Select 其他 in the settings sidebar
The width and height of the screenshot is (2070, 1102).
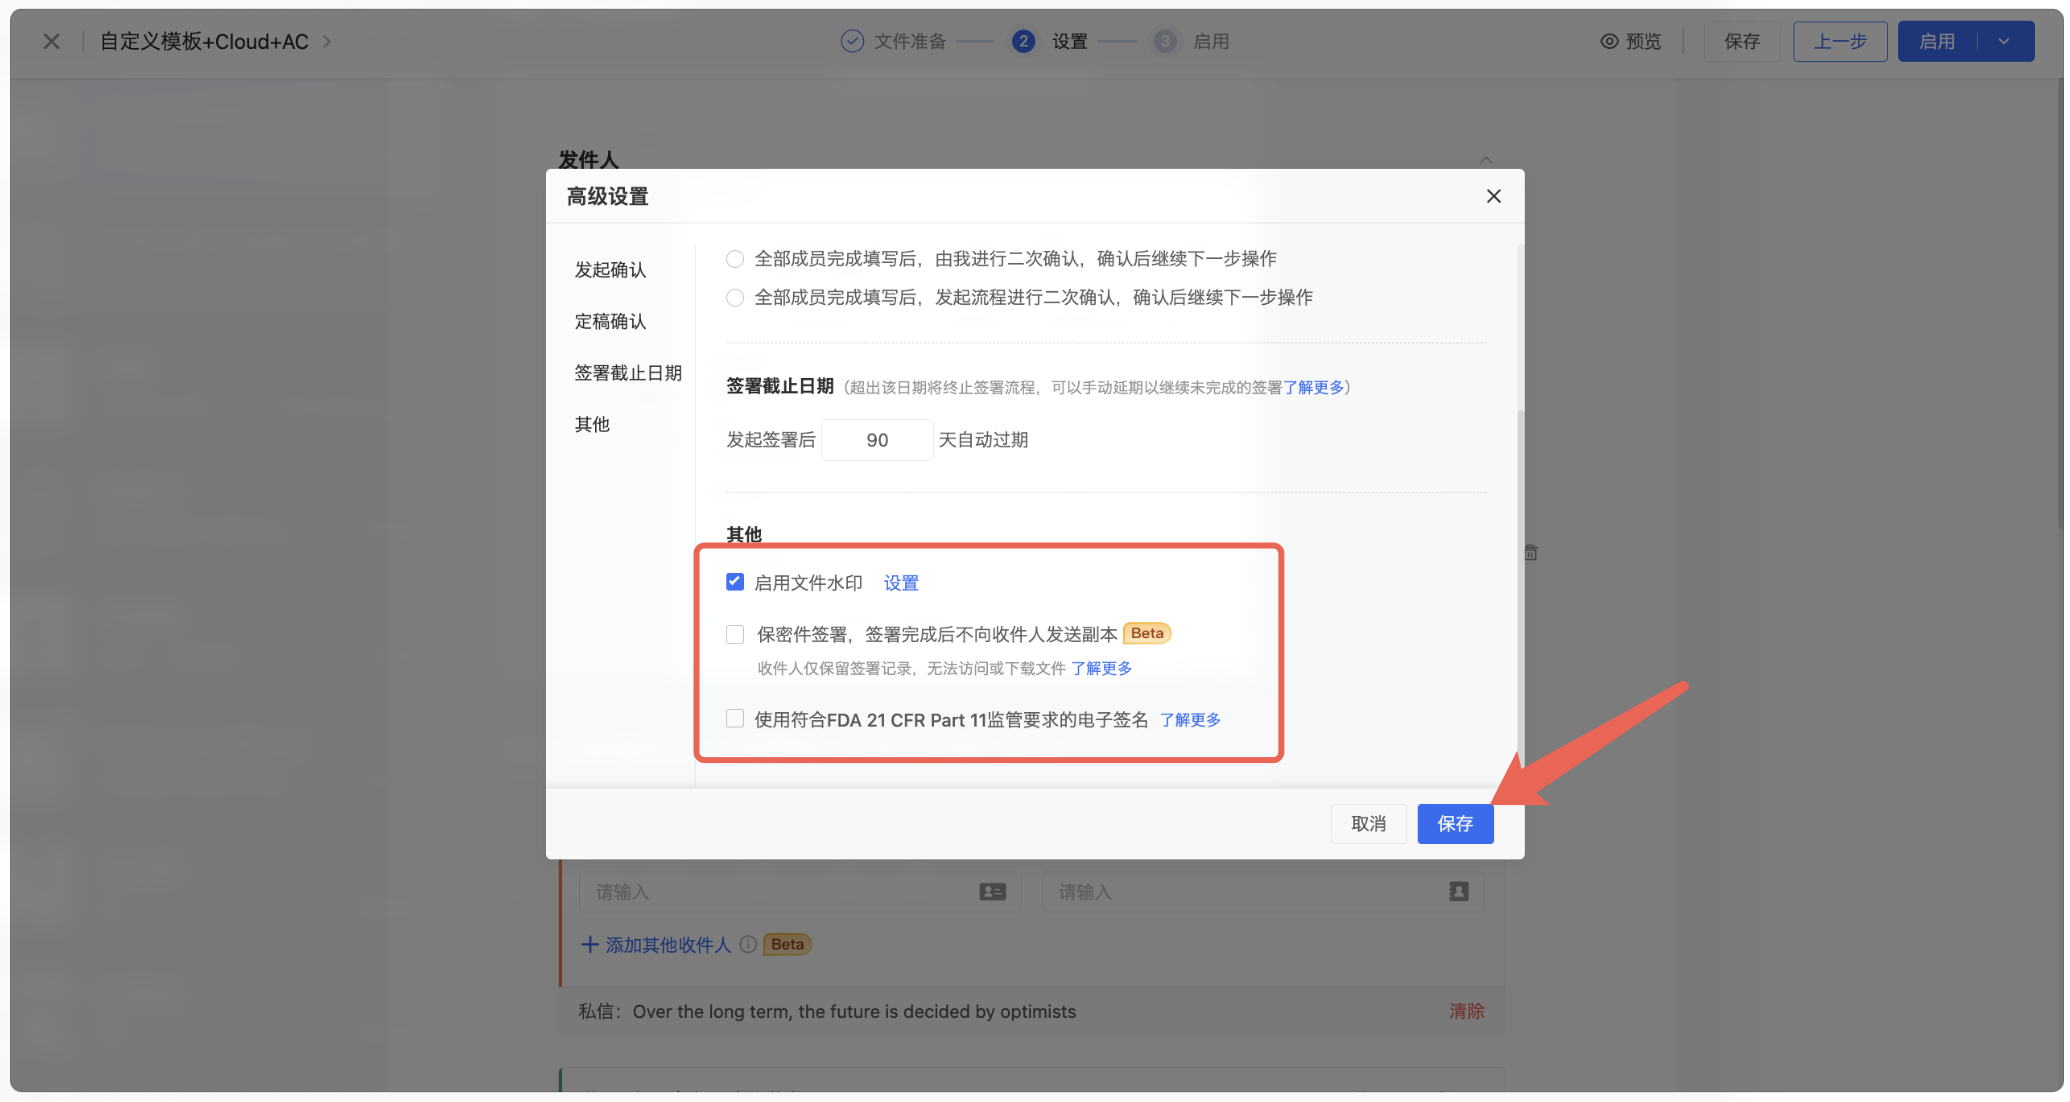[x=592, y=424]
